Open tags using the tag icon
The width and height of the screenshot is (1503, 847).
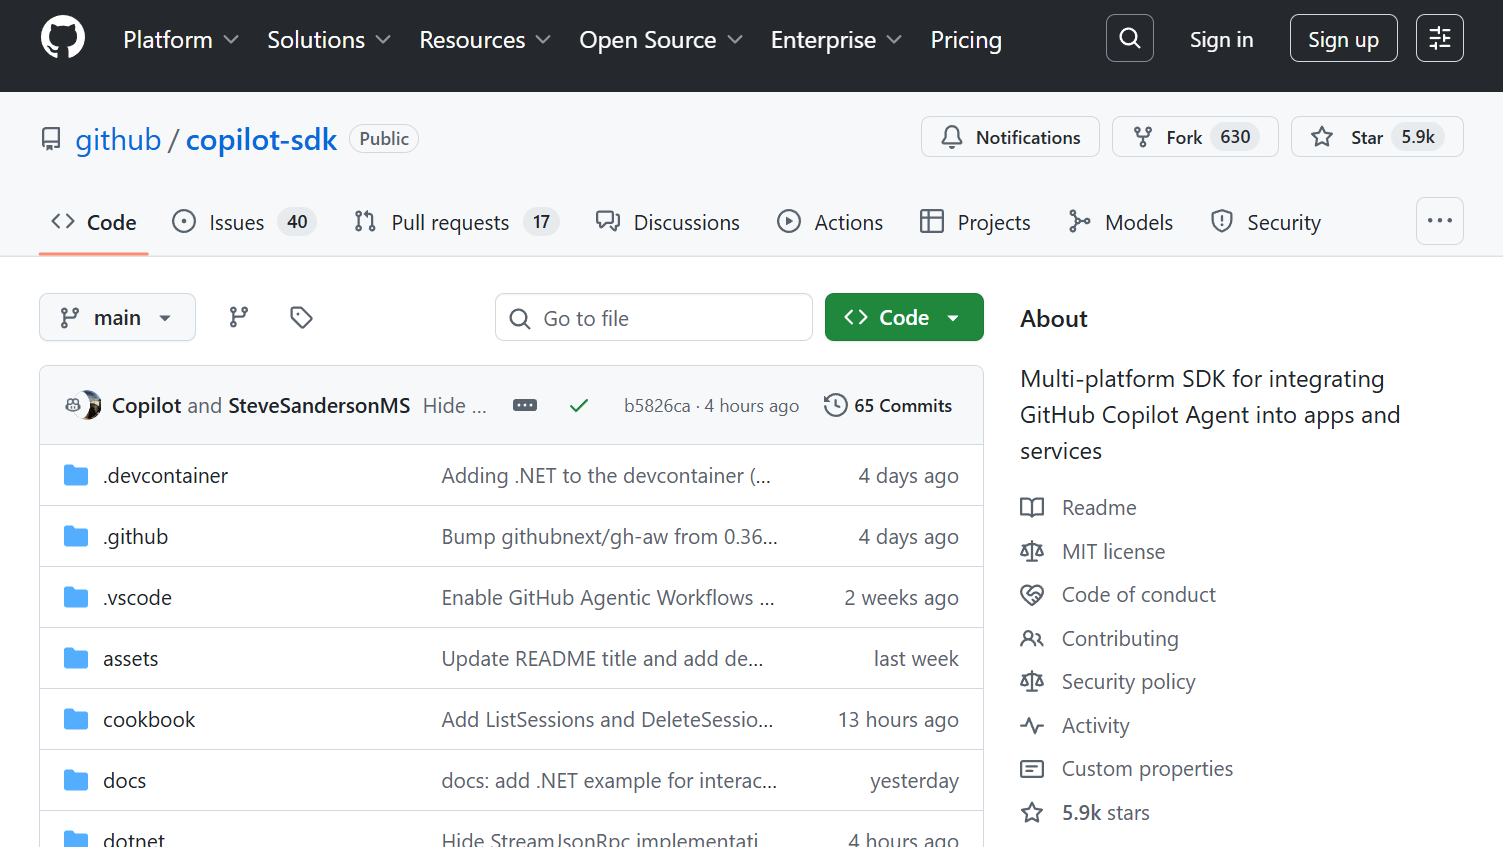pos(300,317)
